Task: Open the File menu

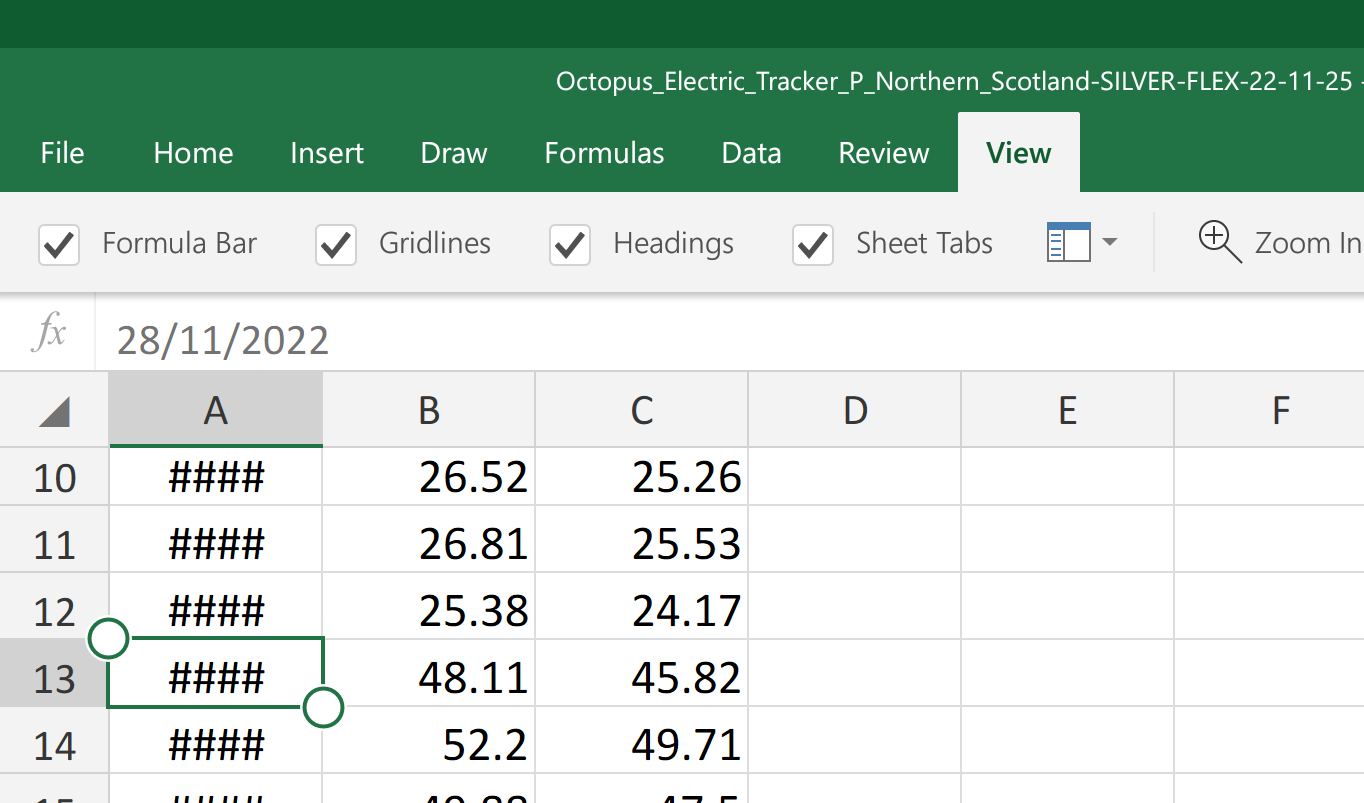Action: 62,153
